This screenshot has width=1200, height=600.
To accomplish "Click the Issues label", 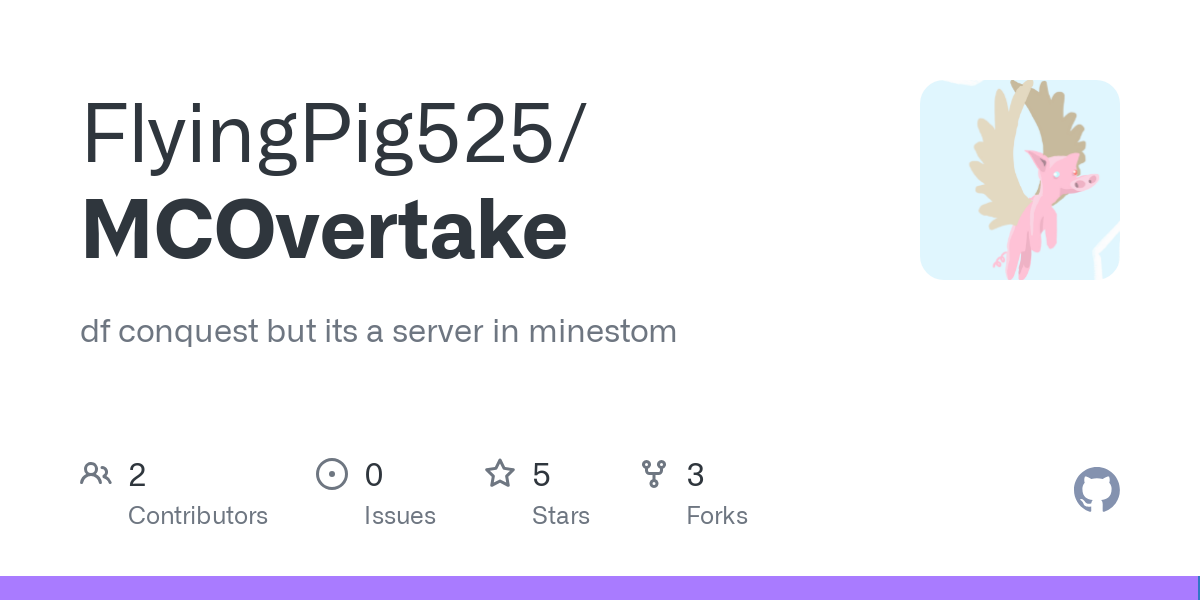I will coord(400,516).
